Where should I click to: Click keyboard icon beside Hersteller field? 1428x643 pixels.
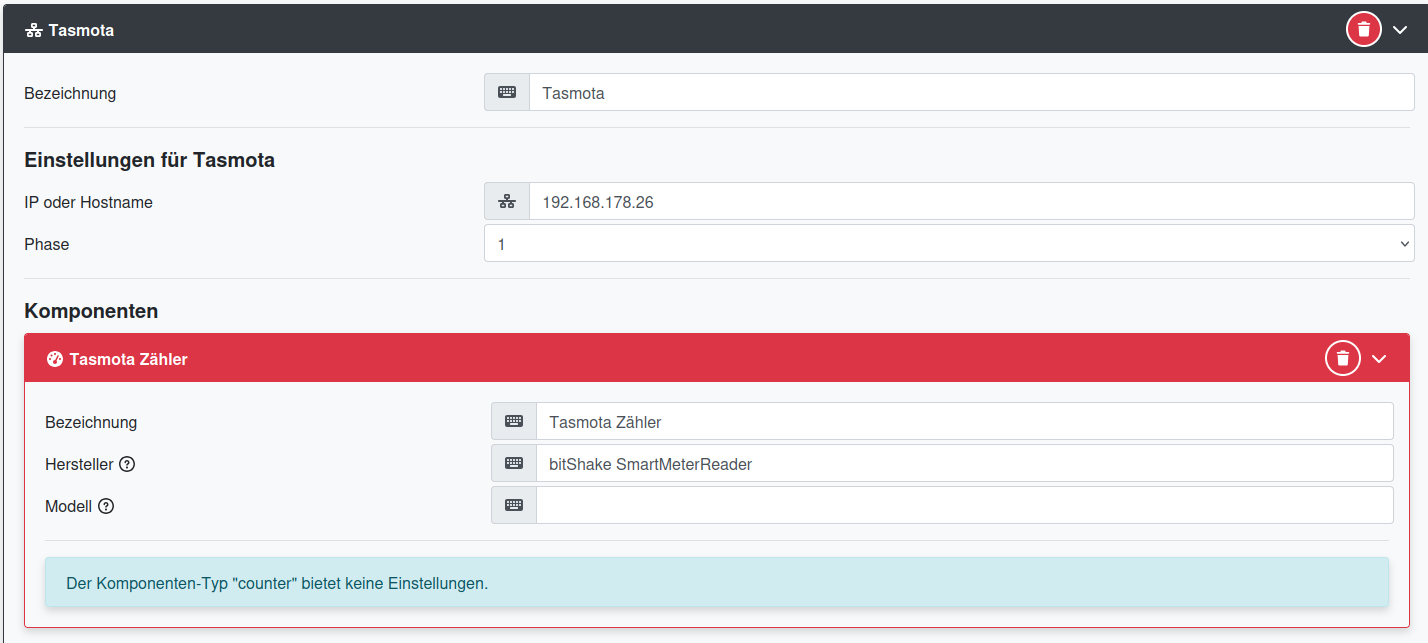pos(514,463)
